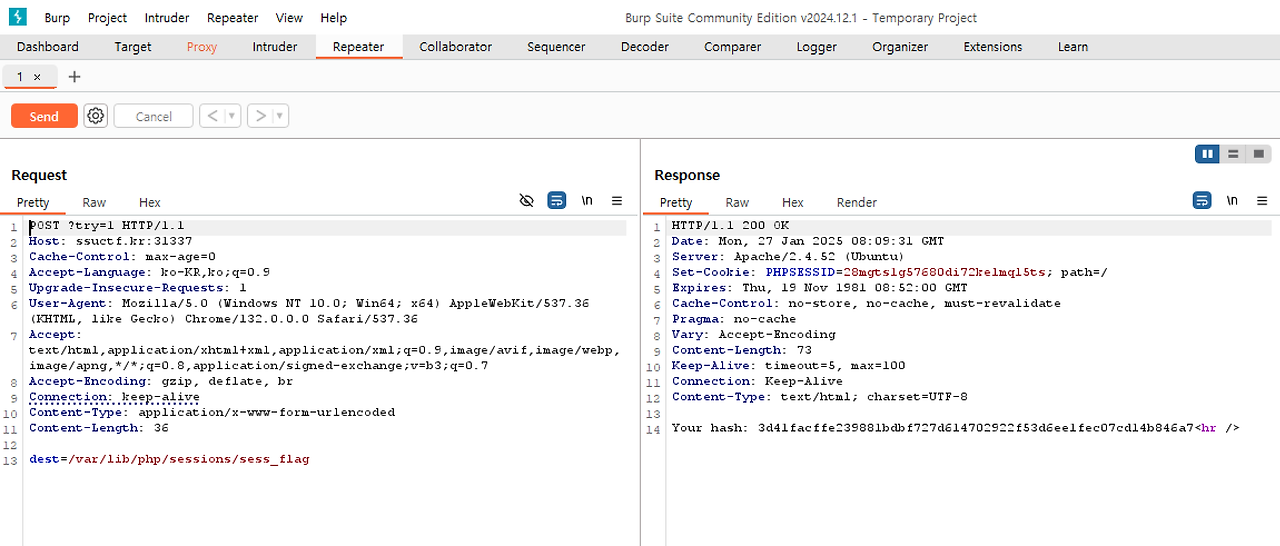1280x546 pixels.
Task: Open Response panel hamburger menu
Action: pos(1261,201)
